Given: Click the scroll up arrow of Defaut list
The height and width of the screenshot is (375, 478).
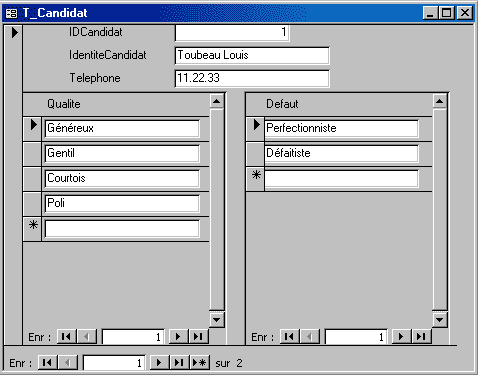Looking at the screenshot, I should point(440,101).
